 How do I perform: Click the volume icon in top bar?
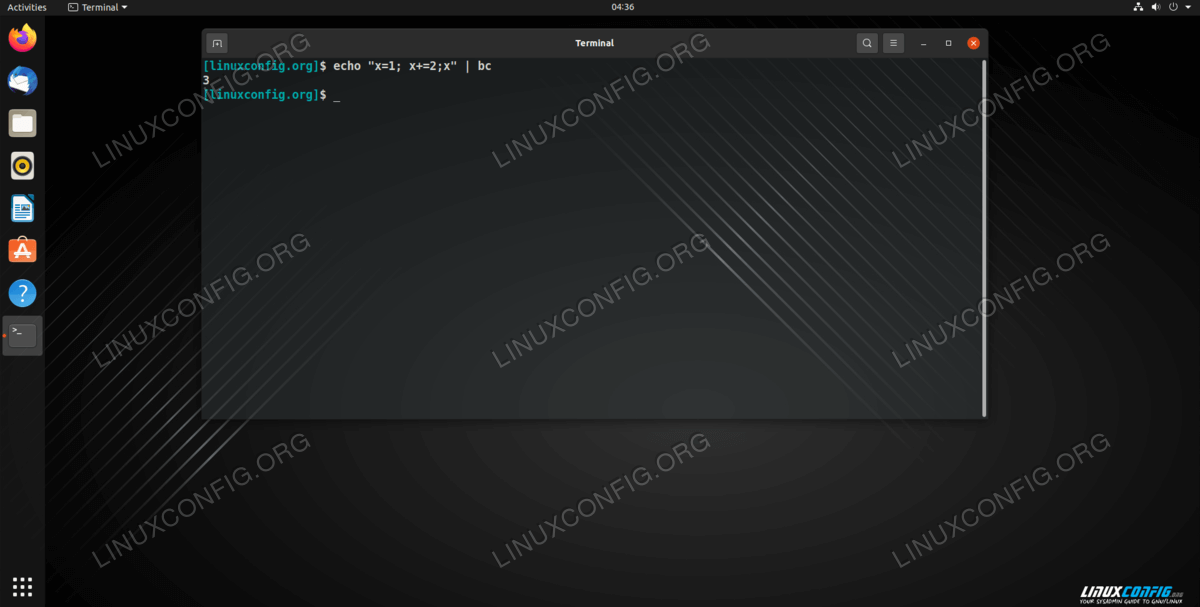tap(1156, 7)
